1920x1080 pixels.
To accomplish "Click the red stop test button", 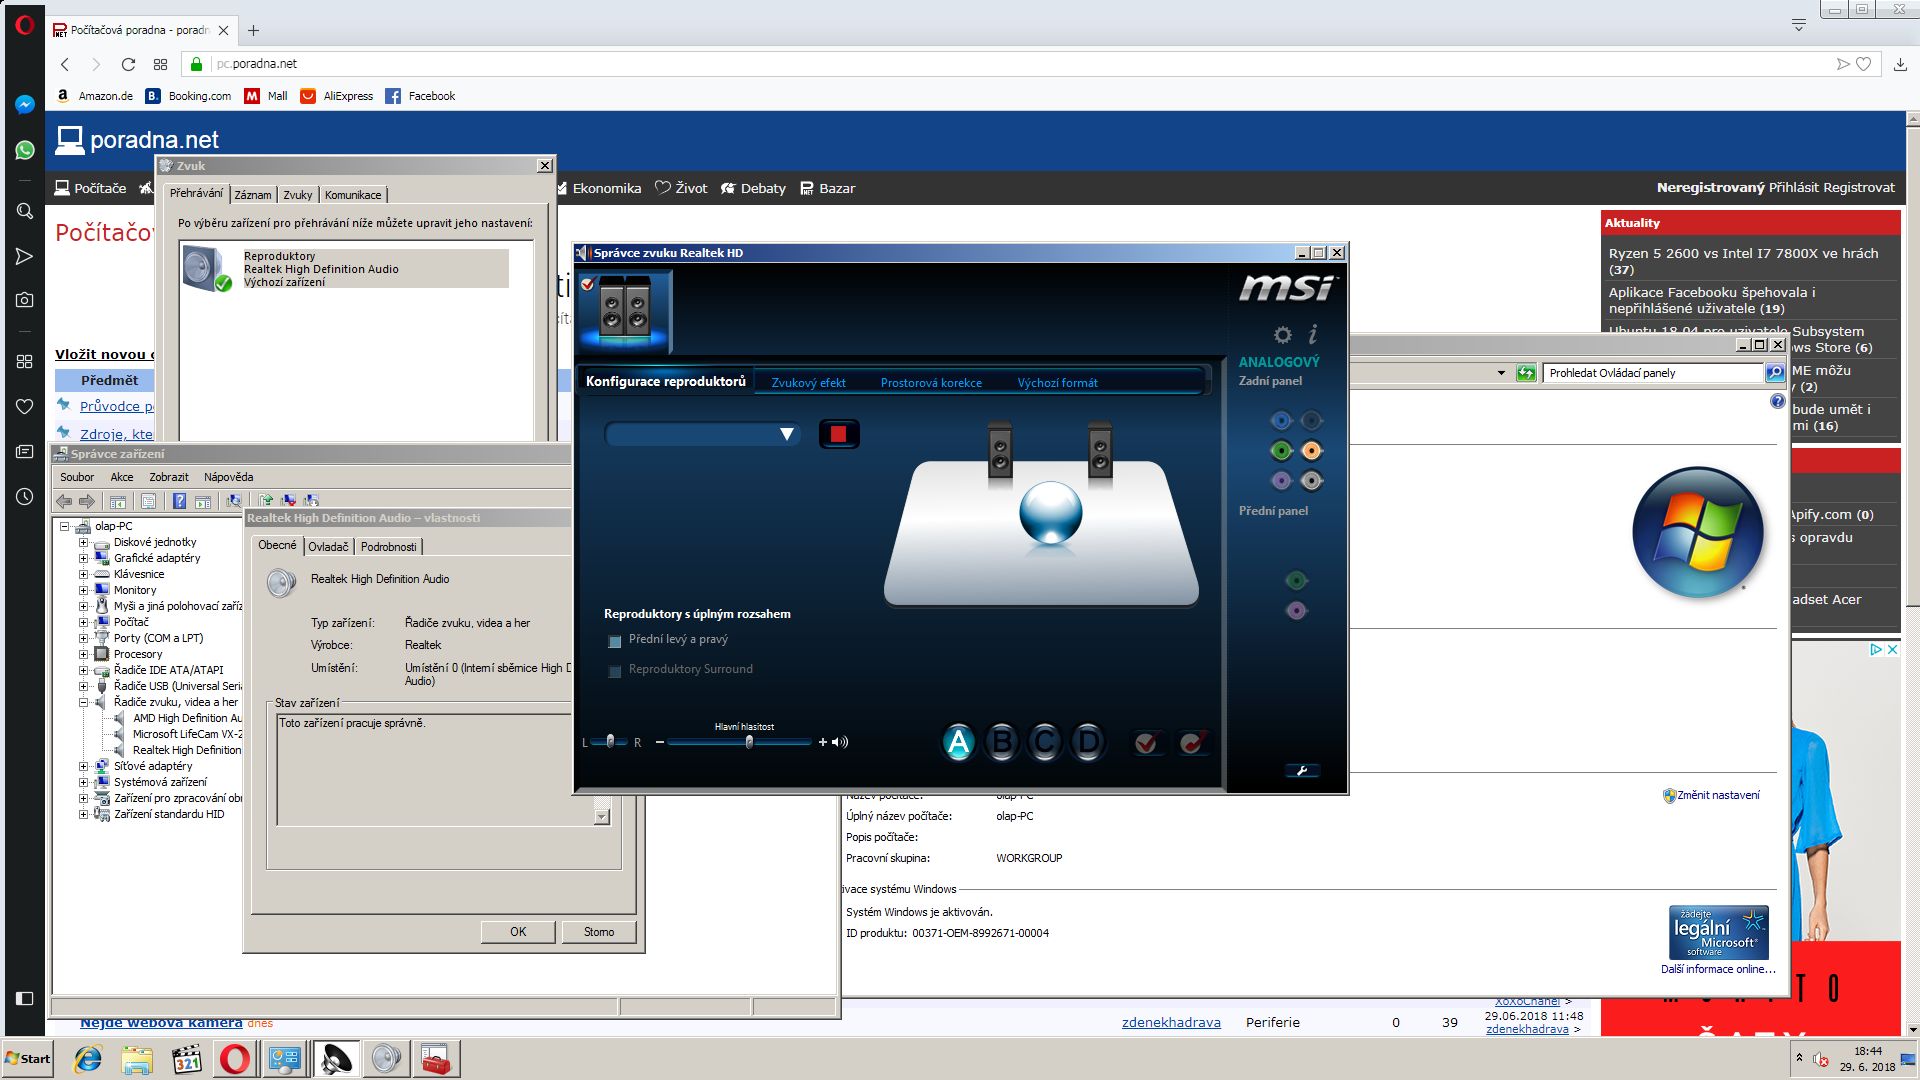I will pyautogui.click(x=839, y=434).
